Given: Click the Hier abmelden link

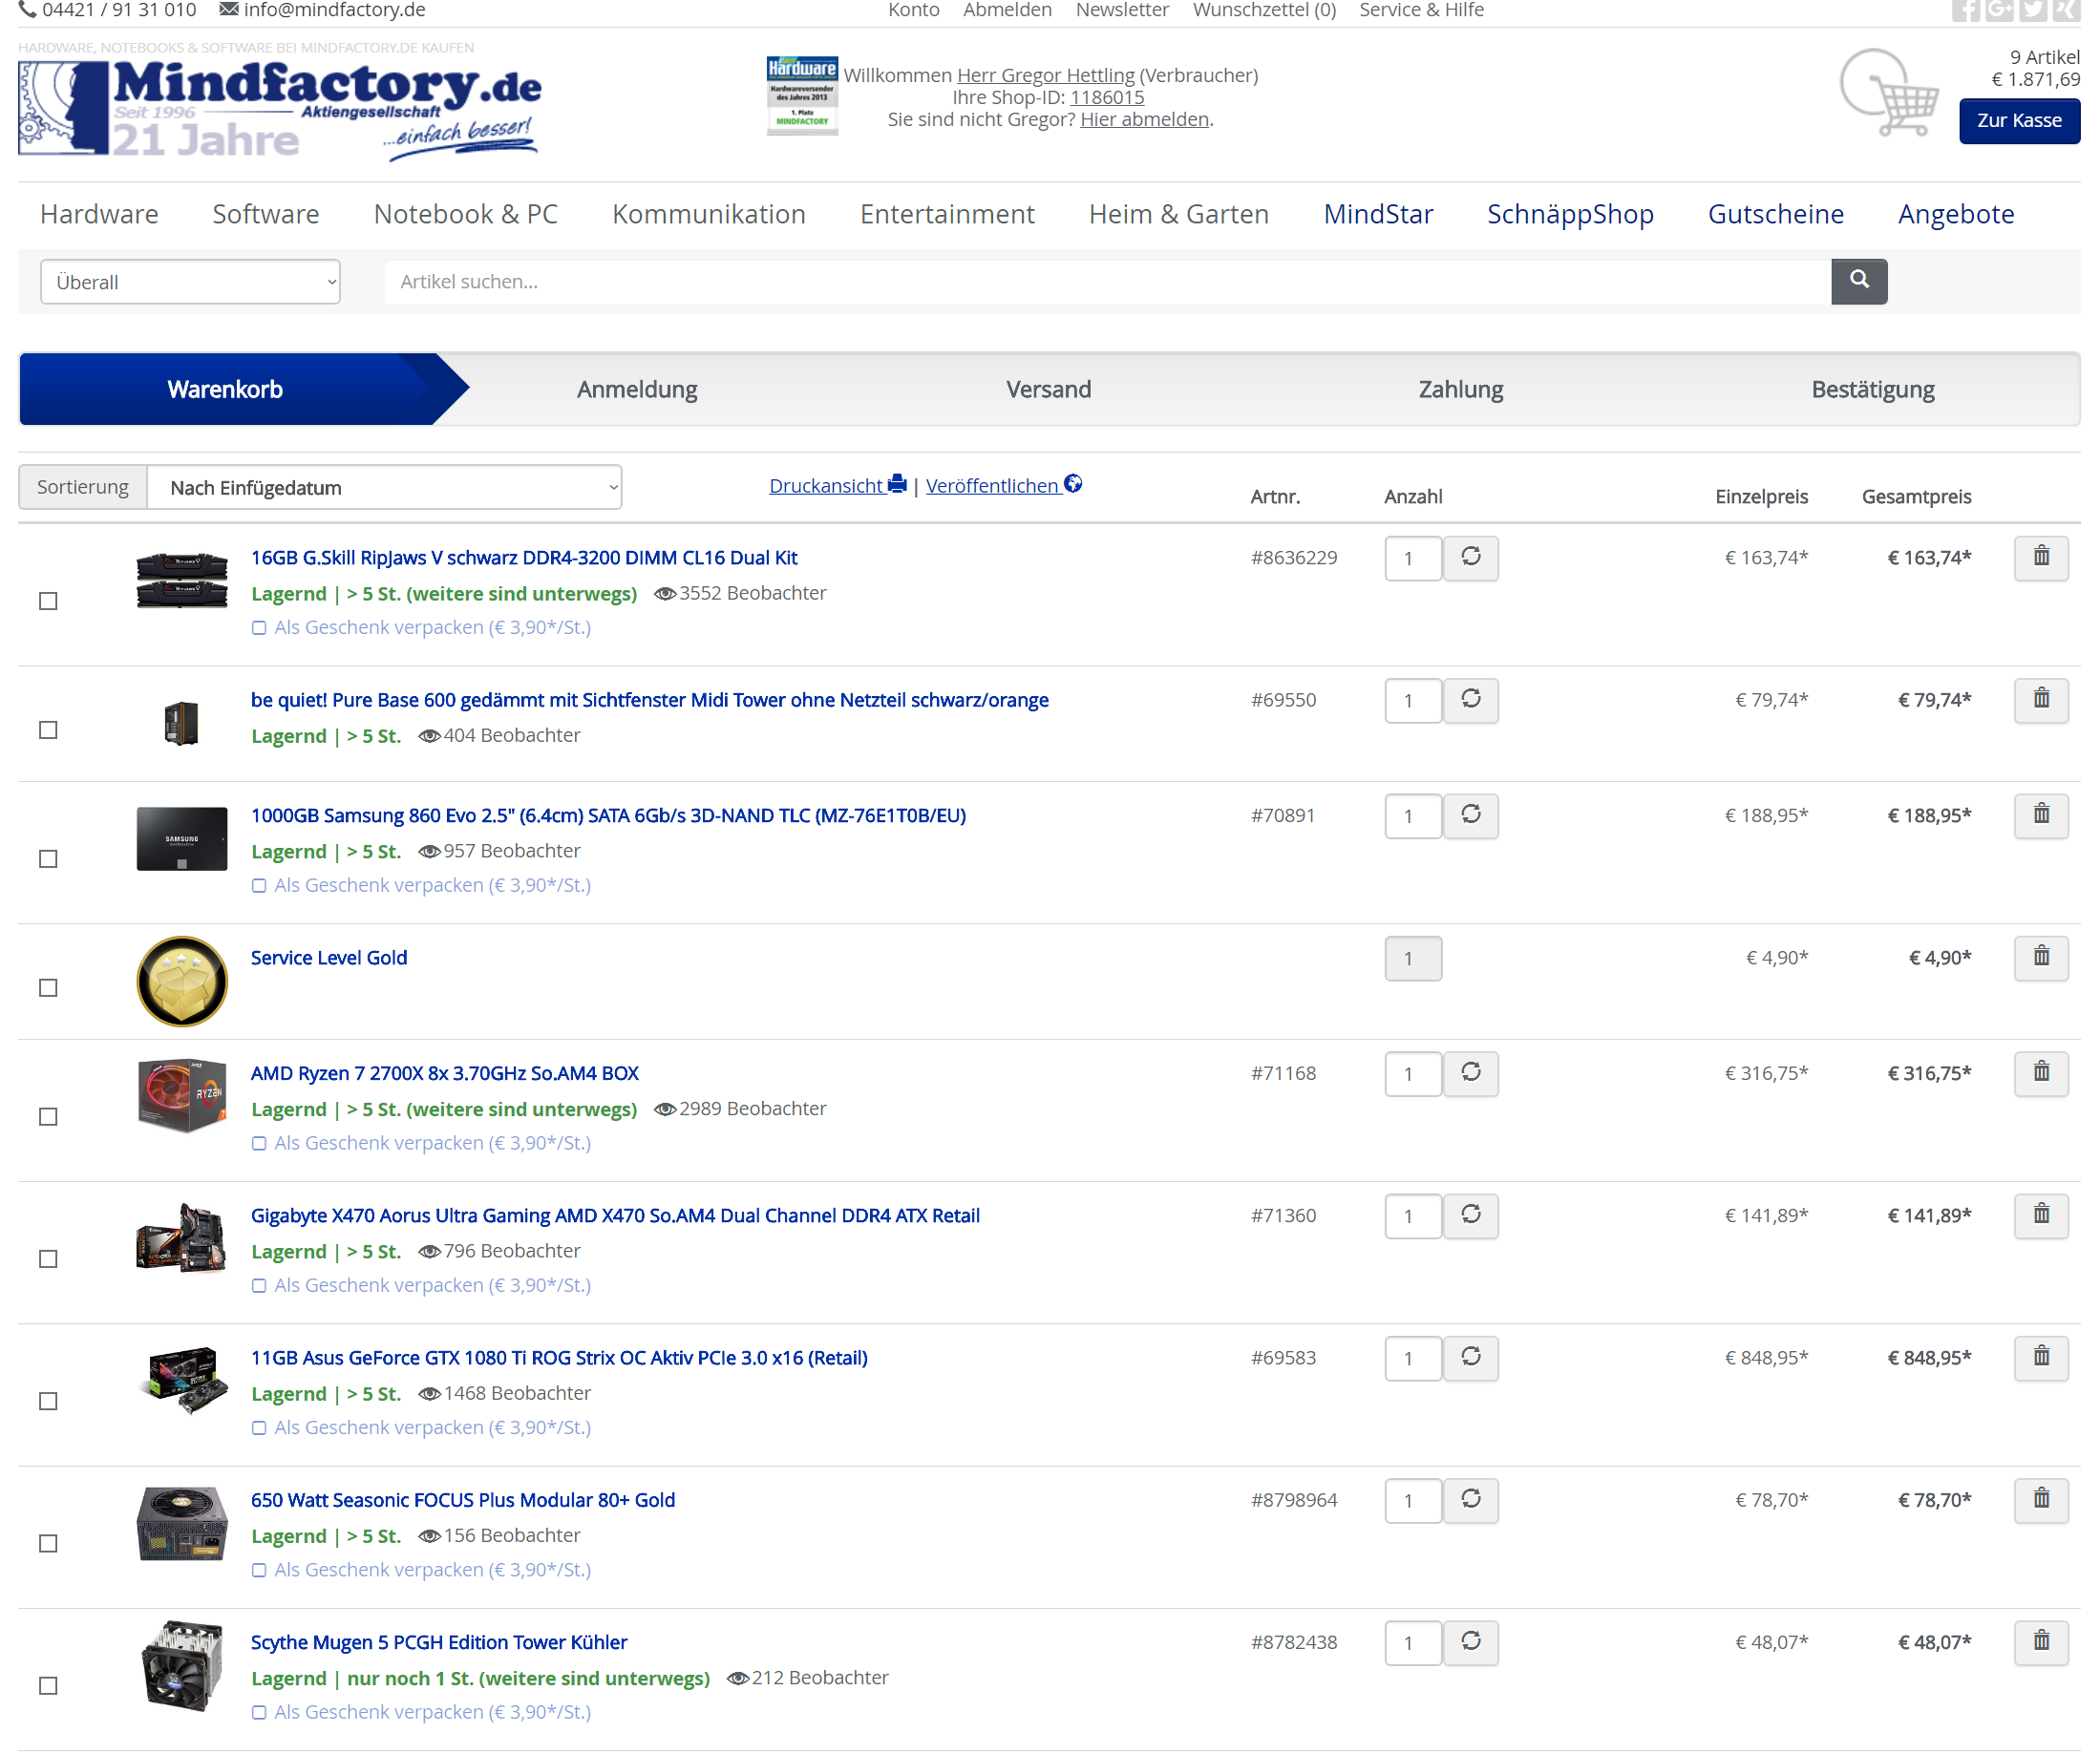Looking at the screenshot, I should coord(1145,119).
